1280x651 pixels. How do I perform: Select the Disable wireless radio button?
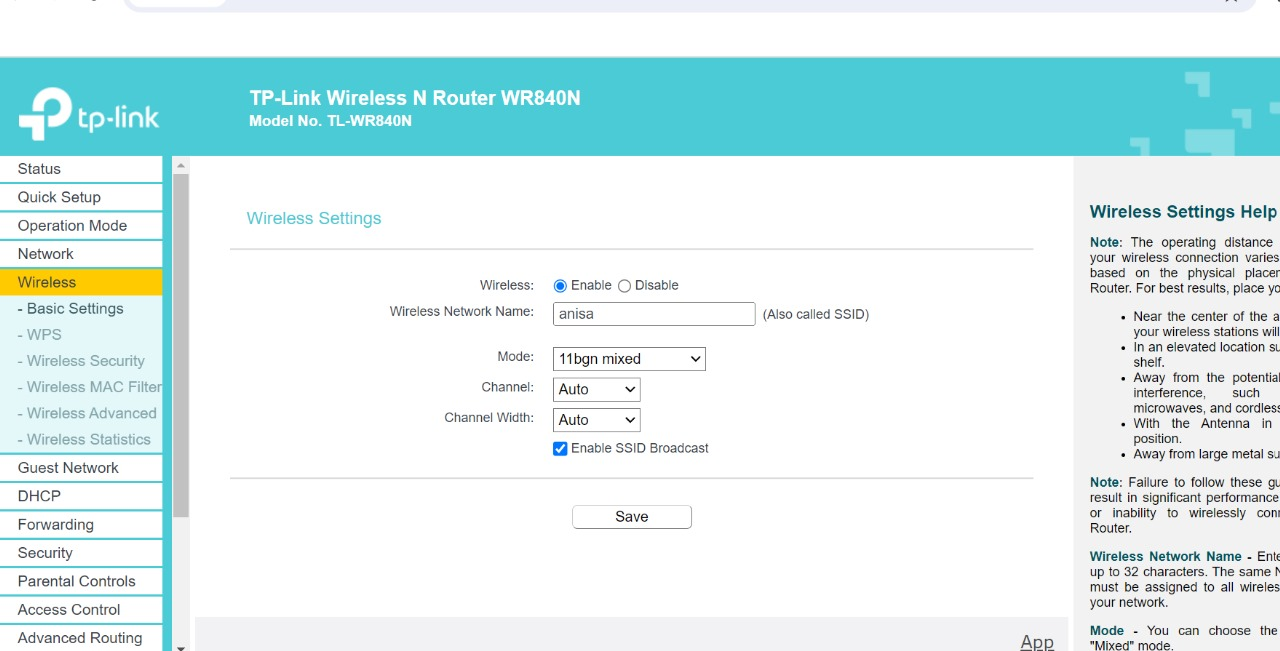(x=624, y=286)
